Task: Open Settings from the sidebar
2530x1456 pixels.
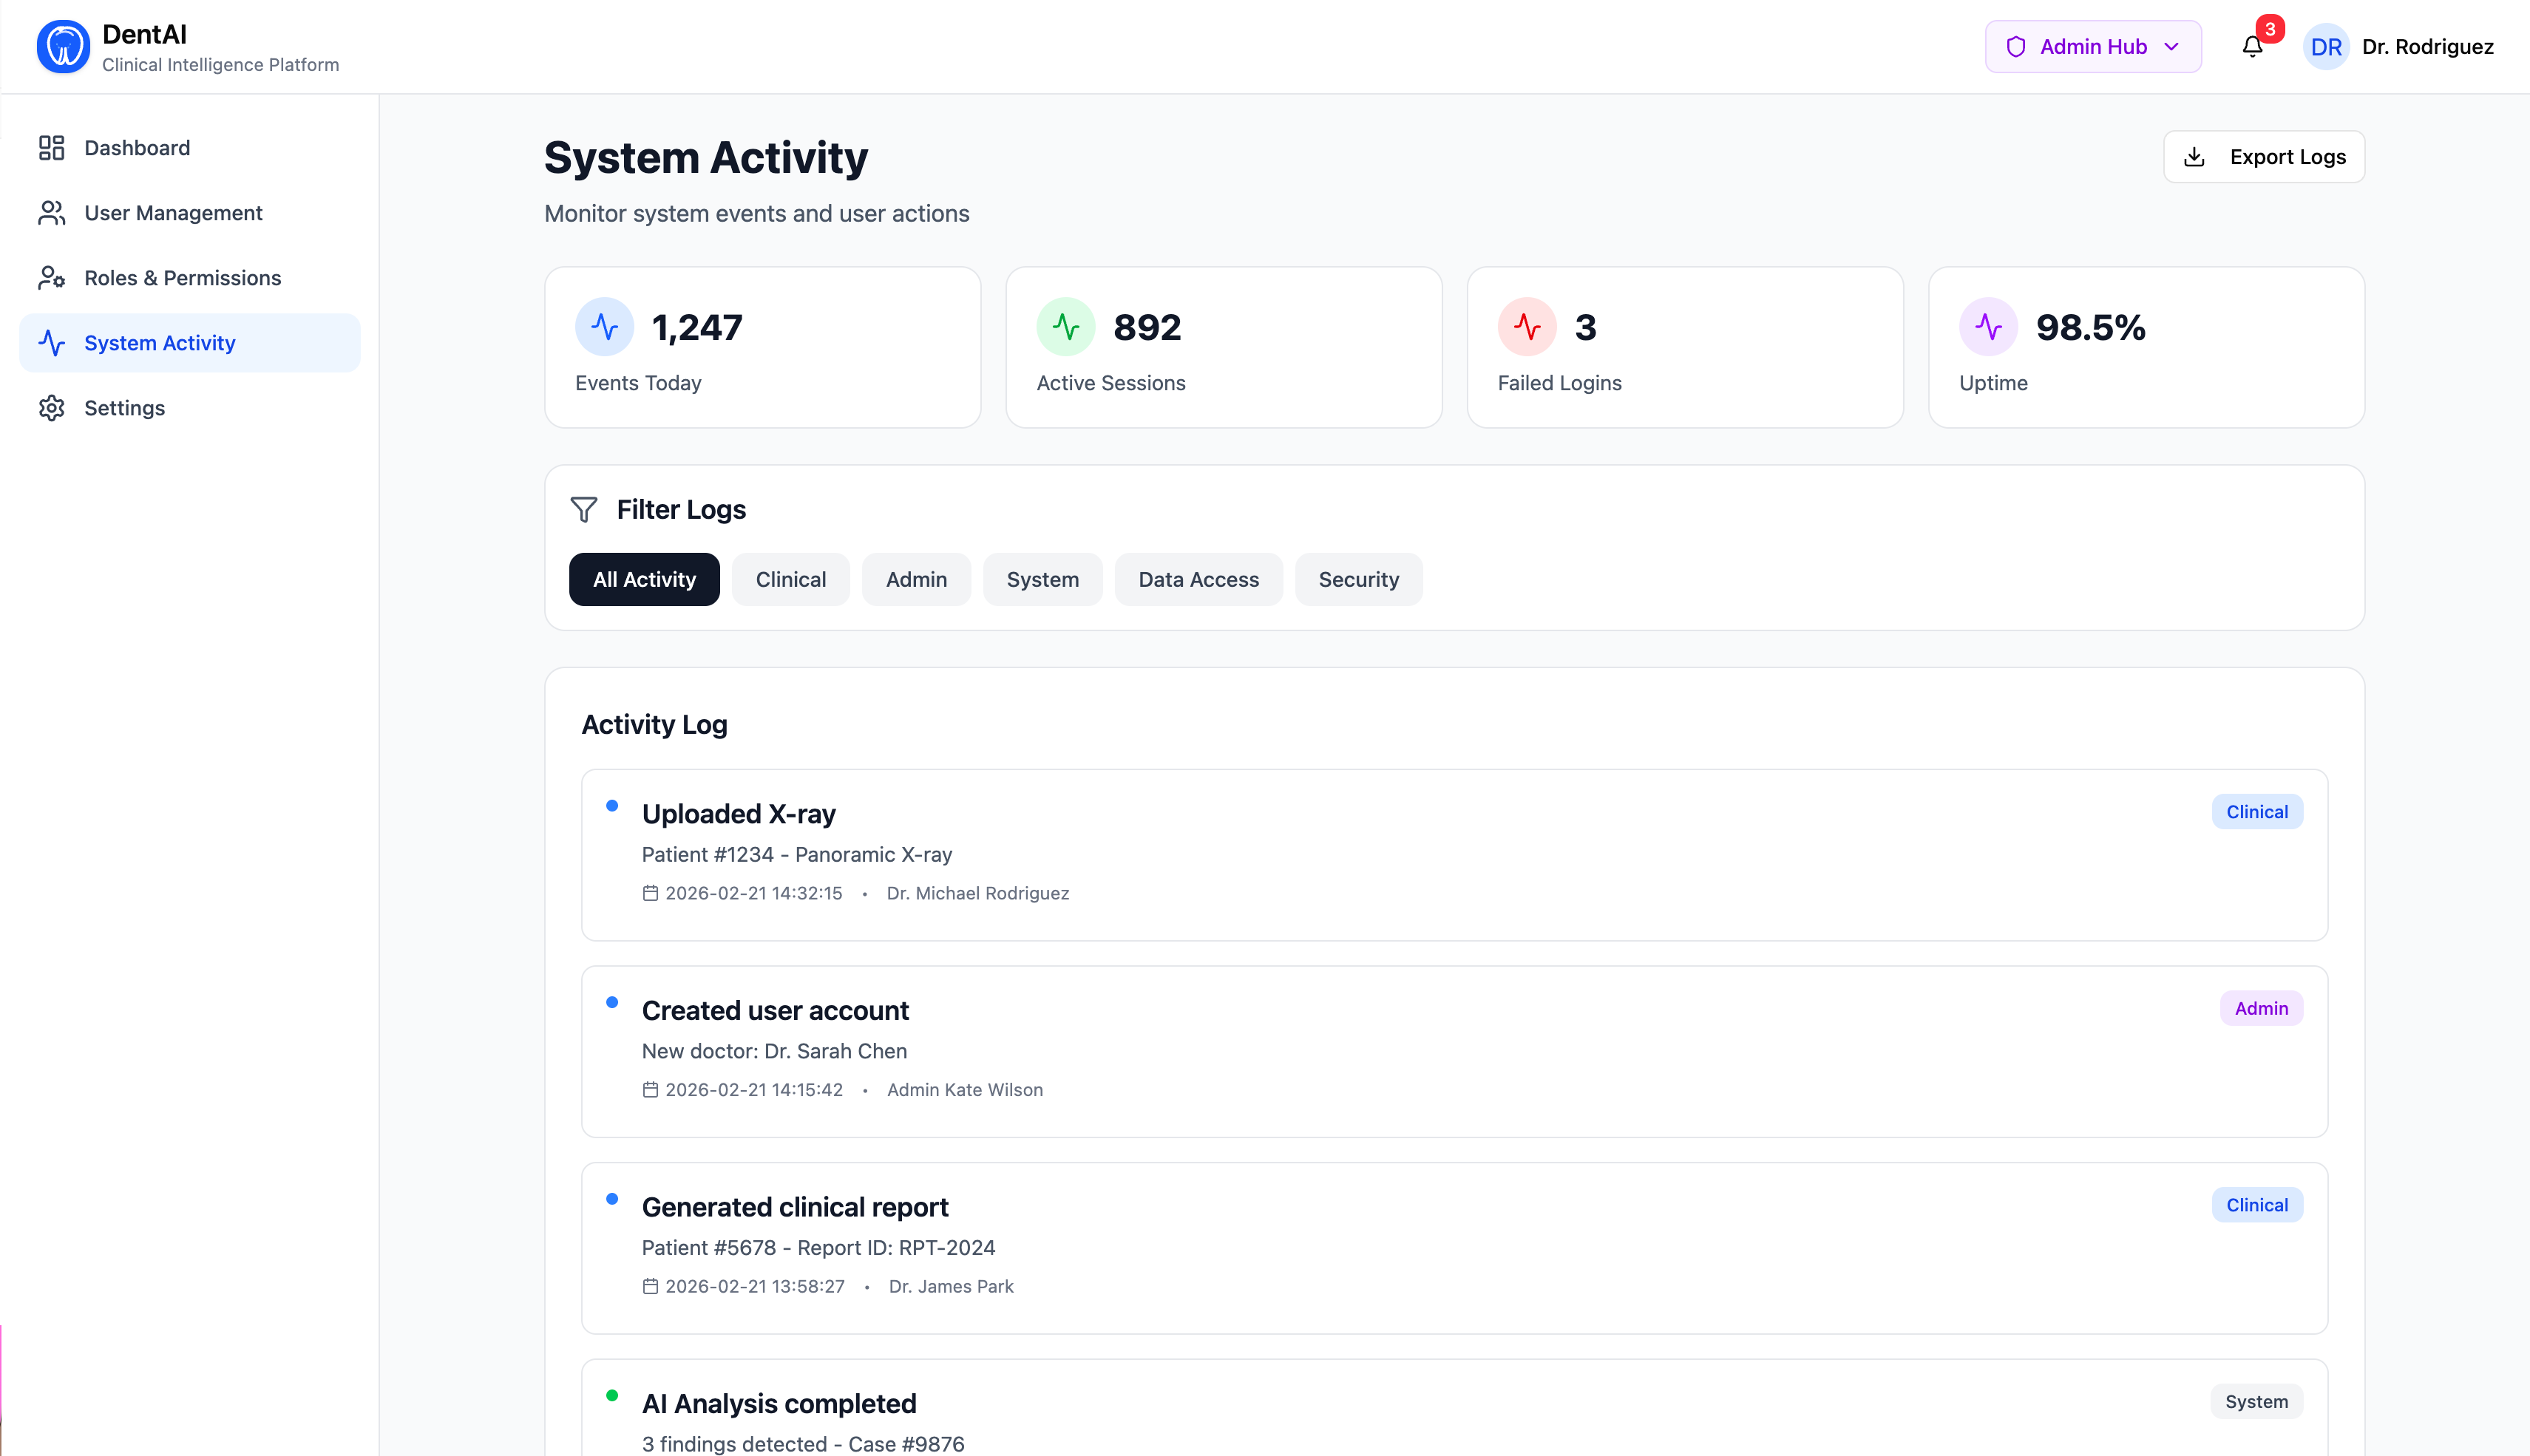Action: point(124,408)
